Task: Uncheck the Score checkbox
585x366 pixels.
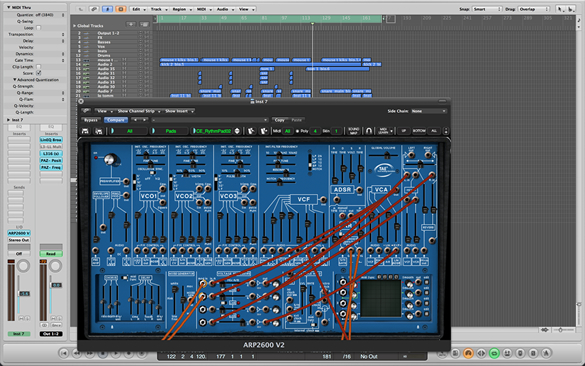Action: point(38,73)
